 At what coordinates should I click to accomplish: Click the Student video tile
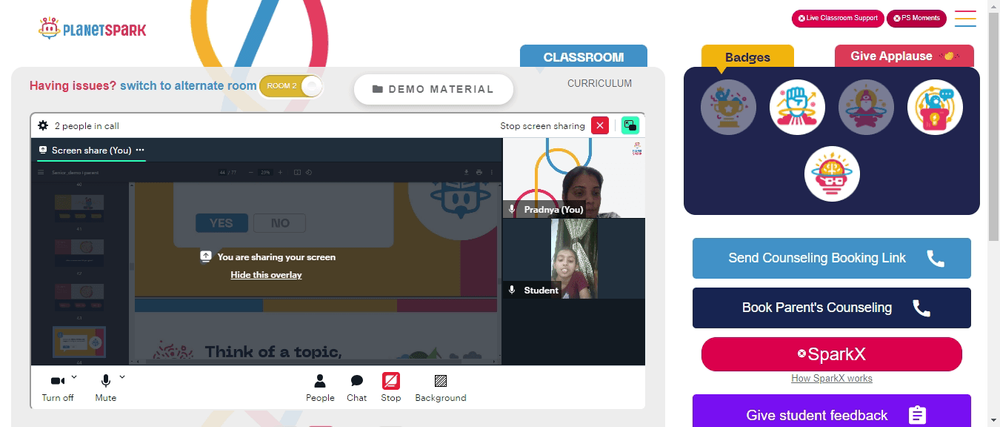coord(574,259)
